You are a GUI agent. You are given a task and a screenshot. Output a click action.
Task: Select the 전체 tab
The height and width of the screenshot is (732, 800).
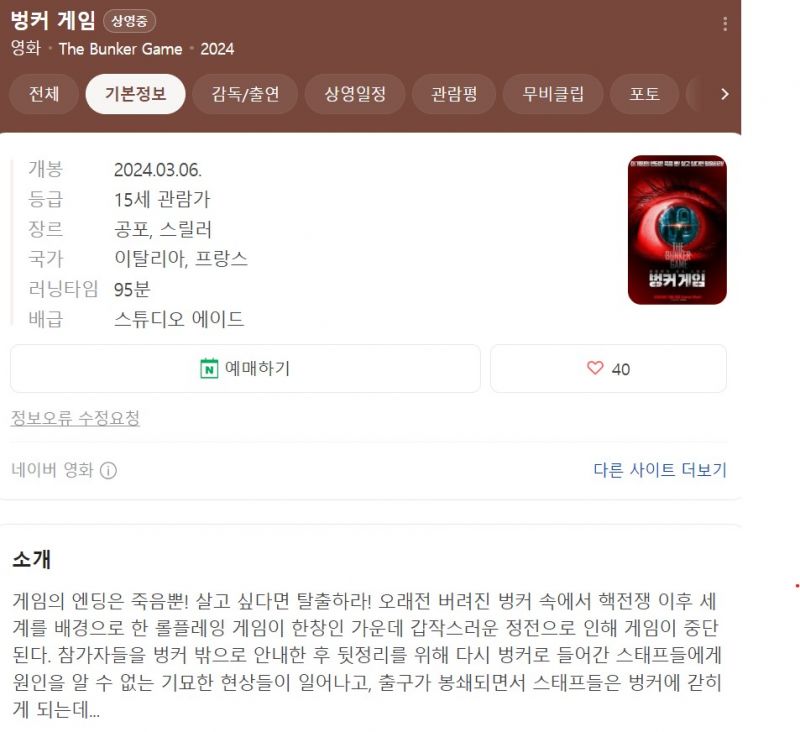point(44,94)
